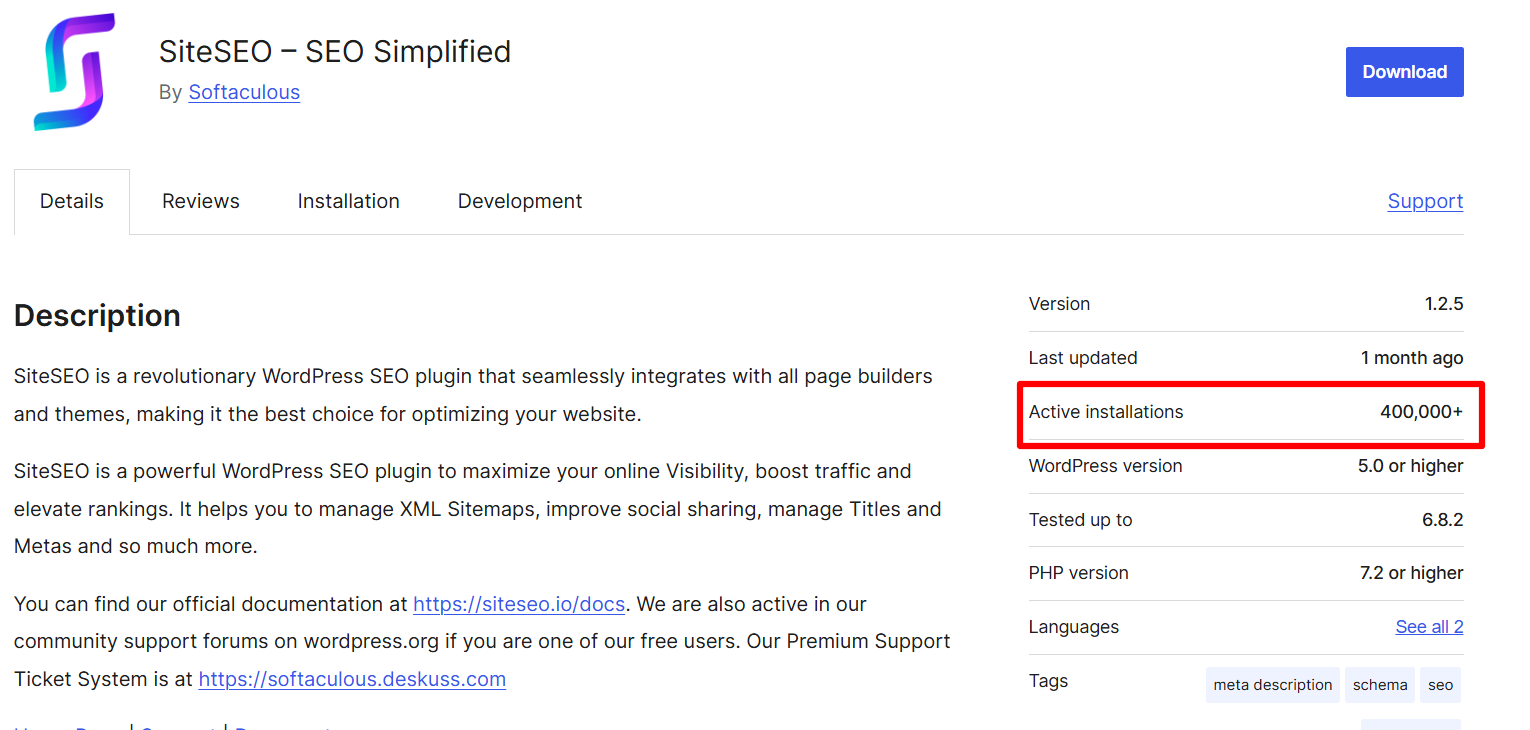Open the Installation tab
1530x730 pixels.
348,201
